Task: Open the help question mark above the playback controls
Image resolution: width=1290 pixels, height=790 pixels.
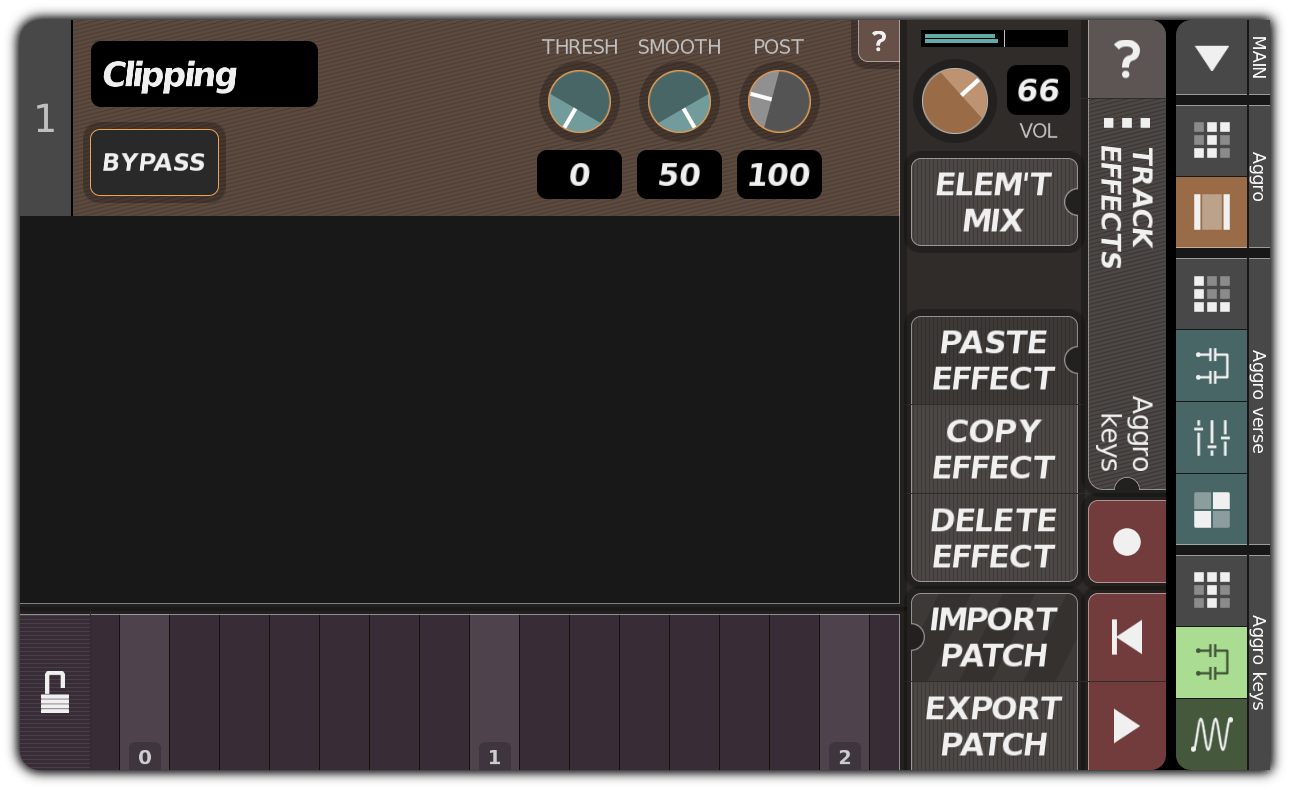Action: point(1127,59)
